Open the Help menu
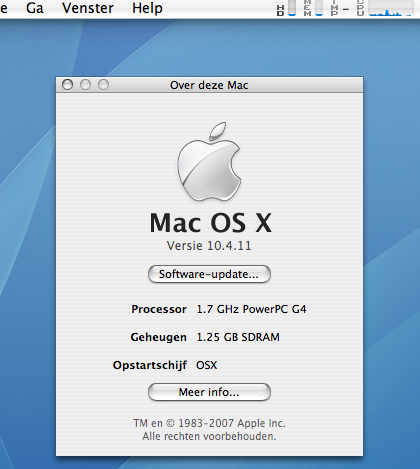Viewport: 420px width, 469px height. coord(147,8)
